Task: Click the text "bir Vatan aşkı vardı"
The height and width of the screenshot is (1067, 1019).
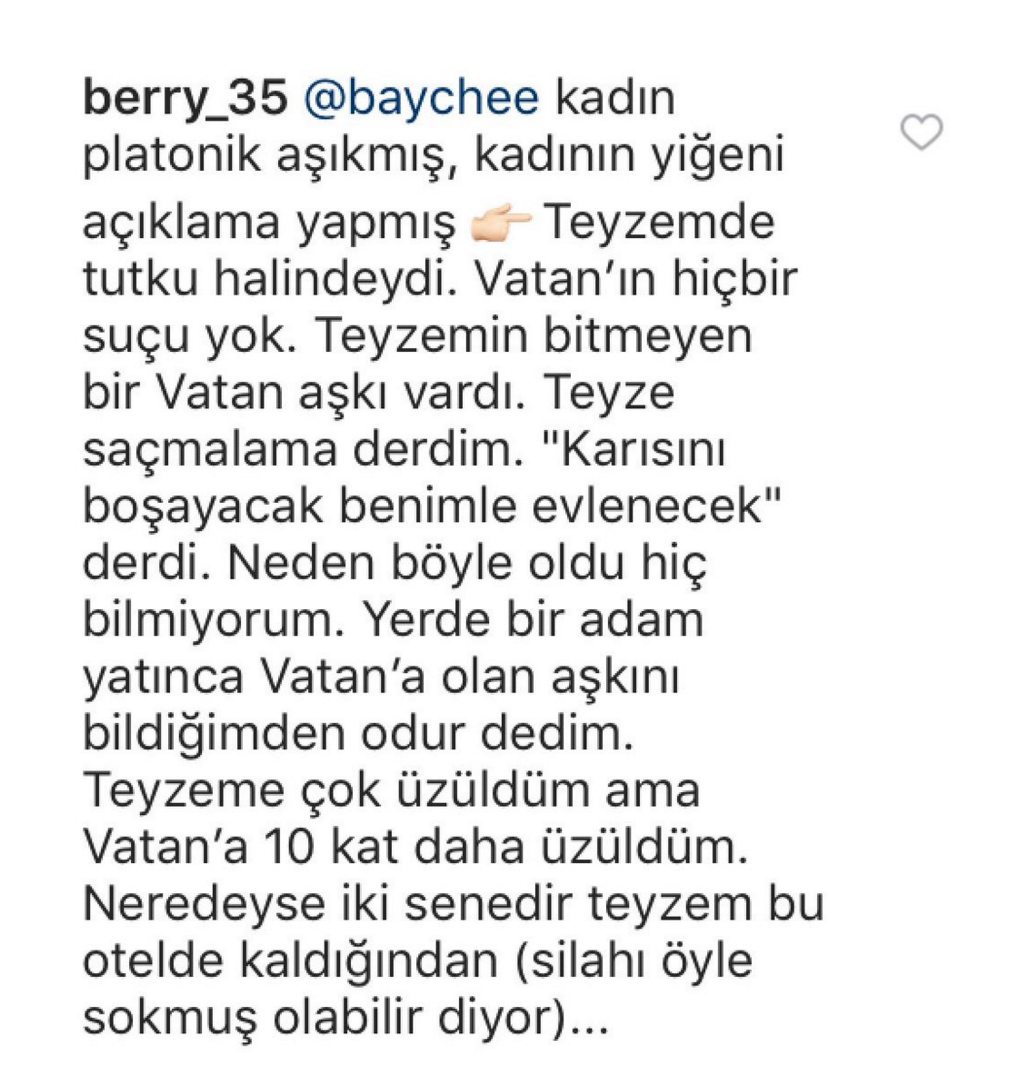Action: (304, 393)
